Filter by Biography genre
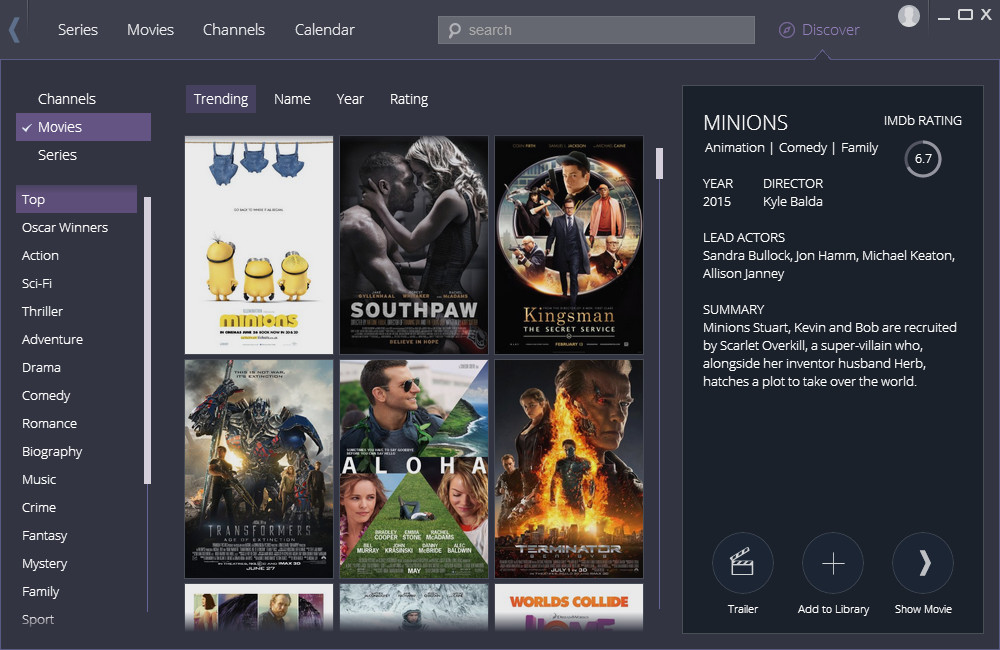Viewport: 1000px width, 650px height. coord(52,452)
